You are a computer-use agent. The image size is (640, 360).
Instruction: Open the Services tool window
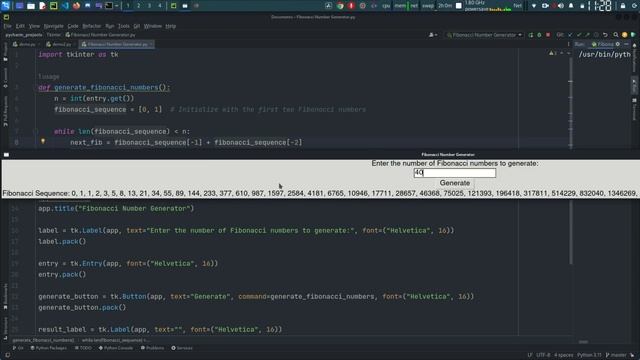(182, 348)
